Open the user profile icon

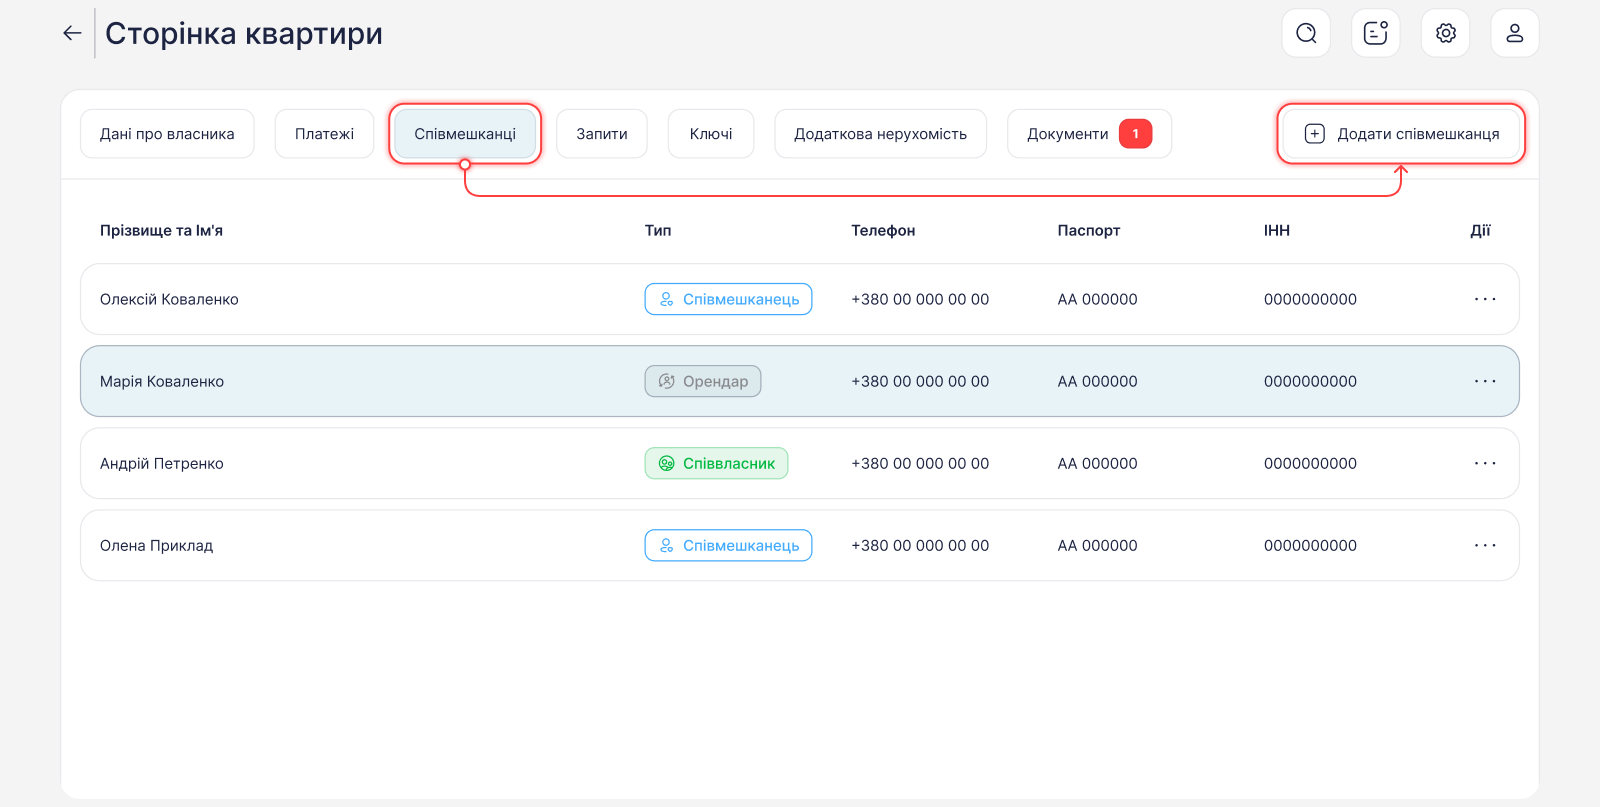(x=1515, y=33)
